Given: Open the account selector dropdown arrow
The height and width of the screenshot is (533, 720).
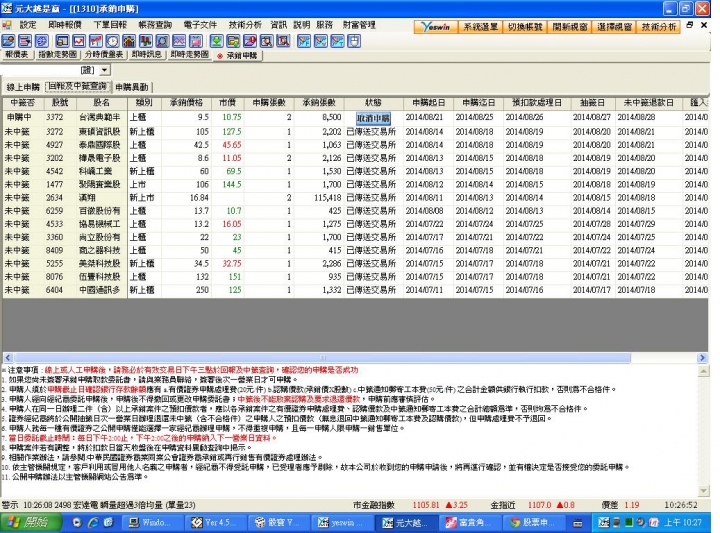Looking at the screenshot, I should [105, 70].
